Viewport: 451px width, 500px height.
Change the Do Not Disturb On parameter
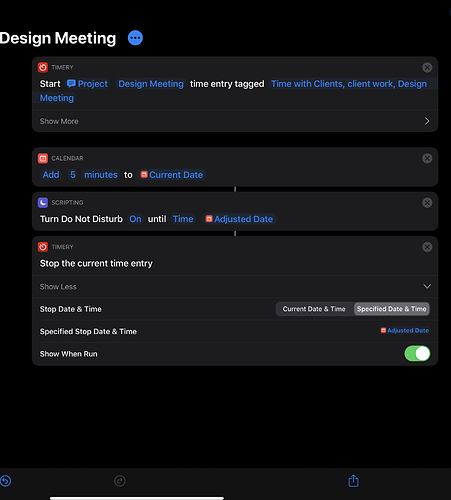[135, 219]
